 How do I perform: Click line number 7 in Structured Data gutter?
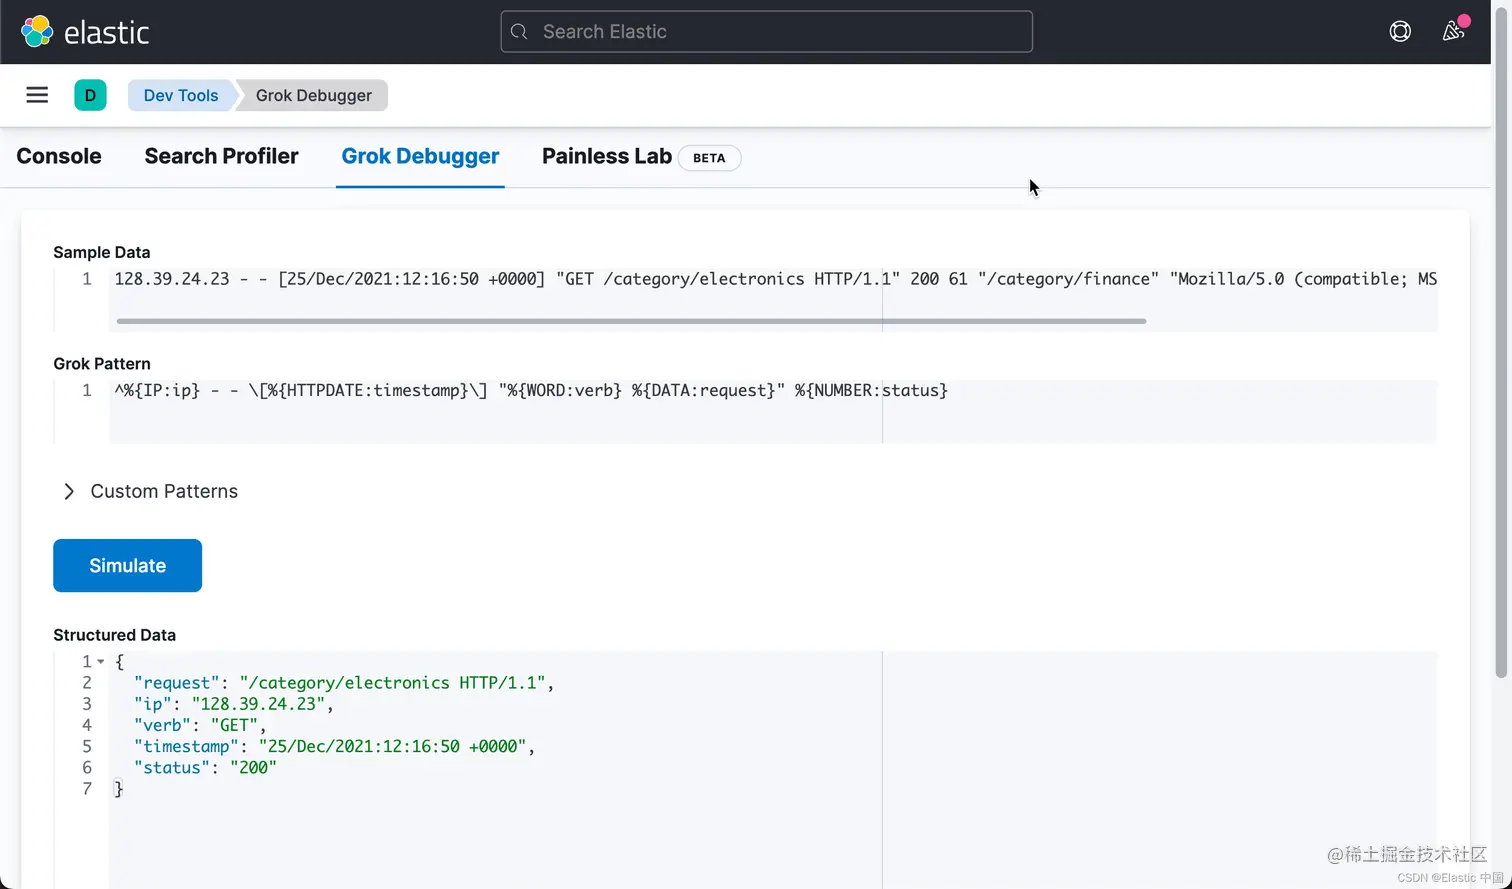pos(87,789)
